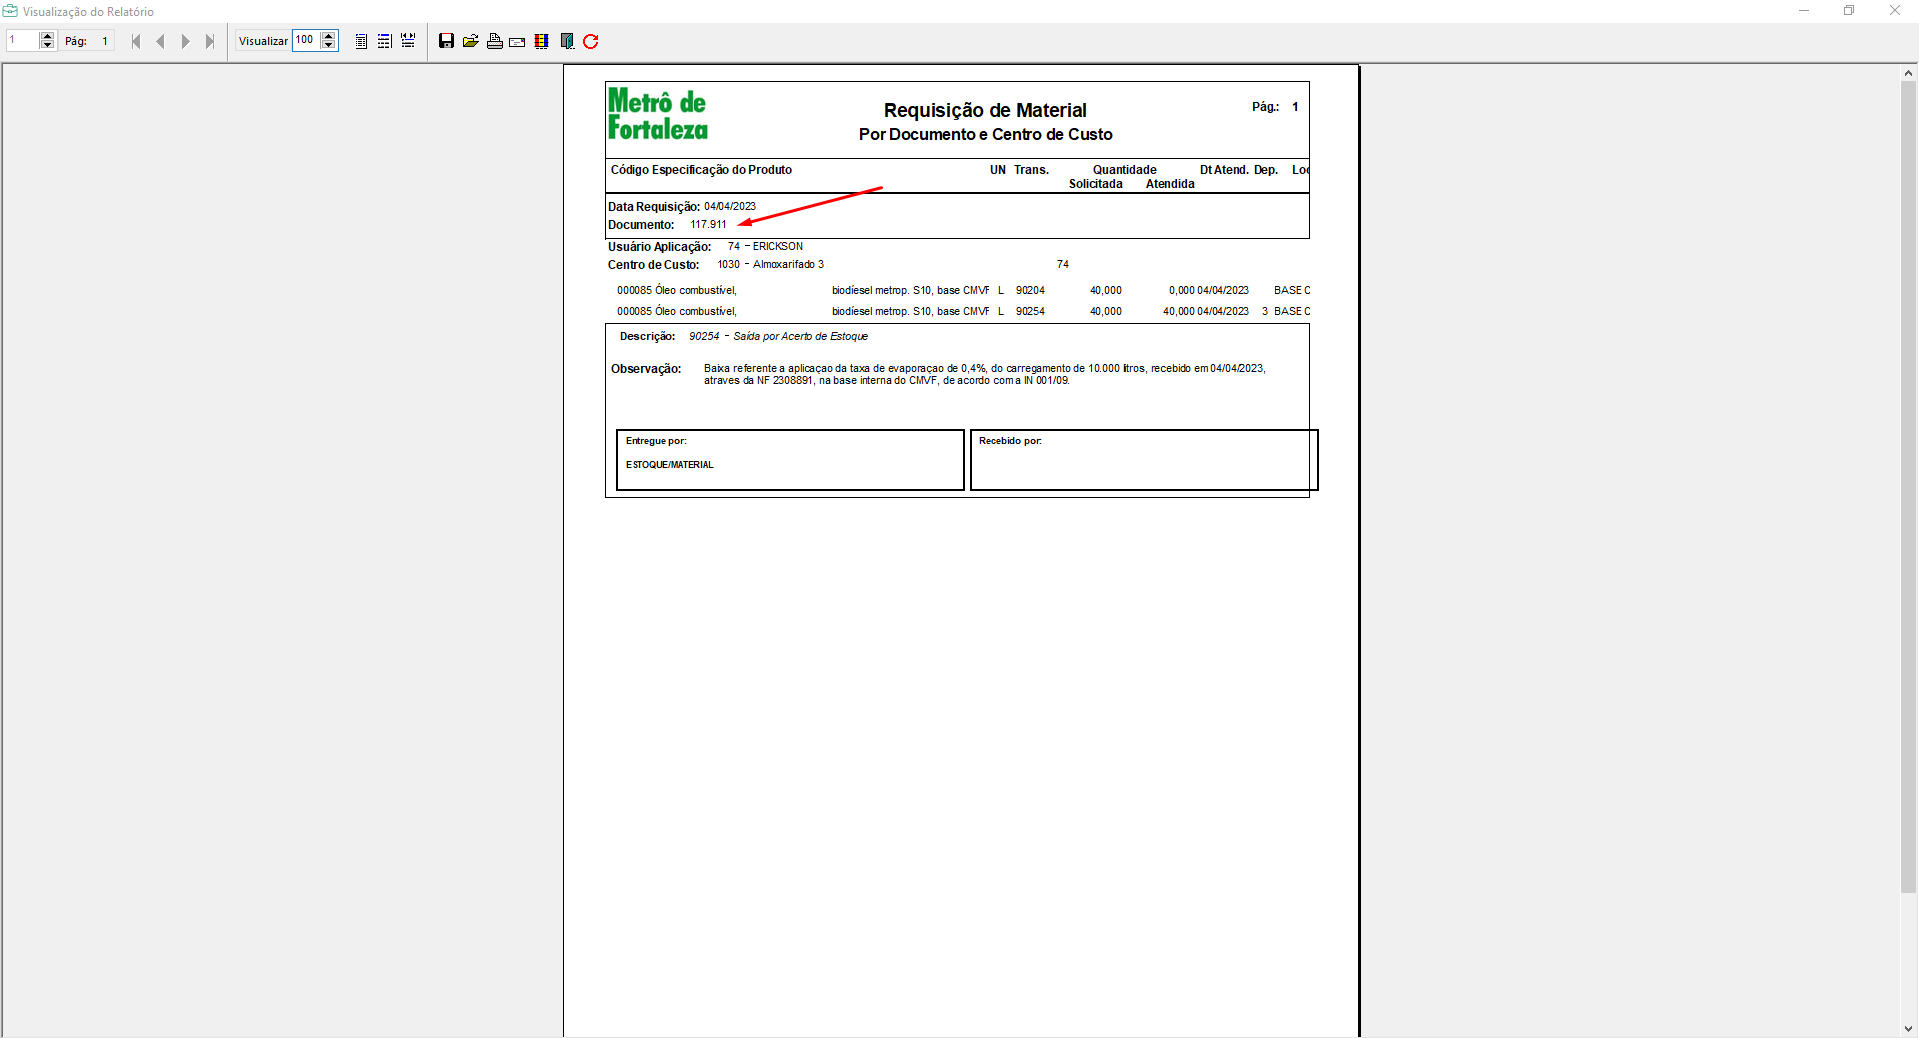Select page width view icon
Image resolution: width=1919 pixels, height=1038 pixels.
click(x=384, y=41)
